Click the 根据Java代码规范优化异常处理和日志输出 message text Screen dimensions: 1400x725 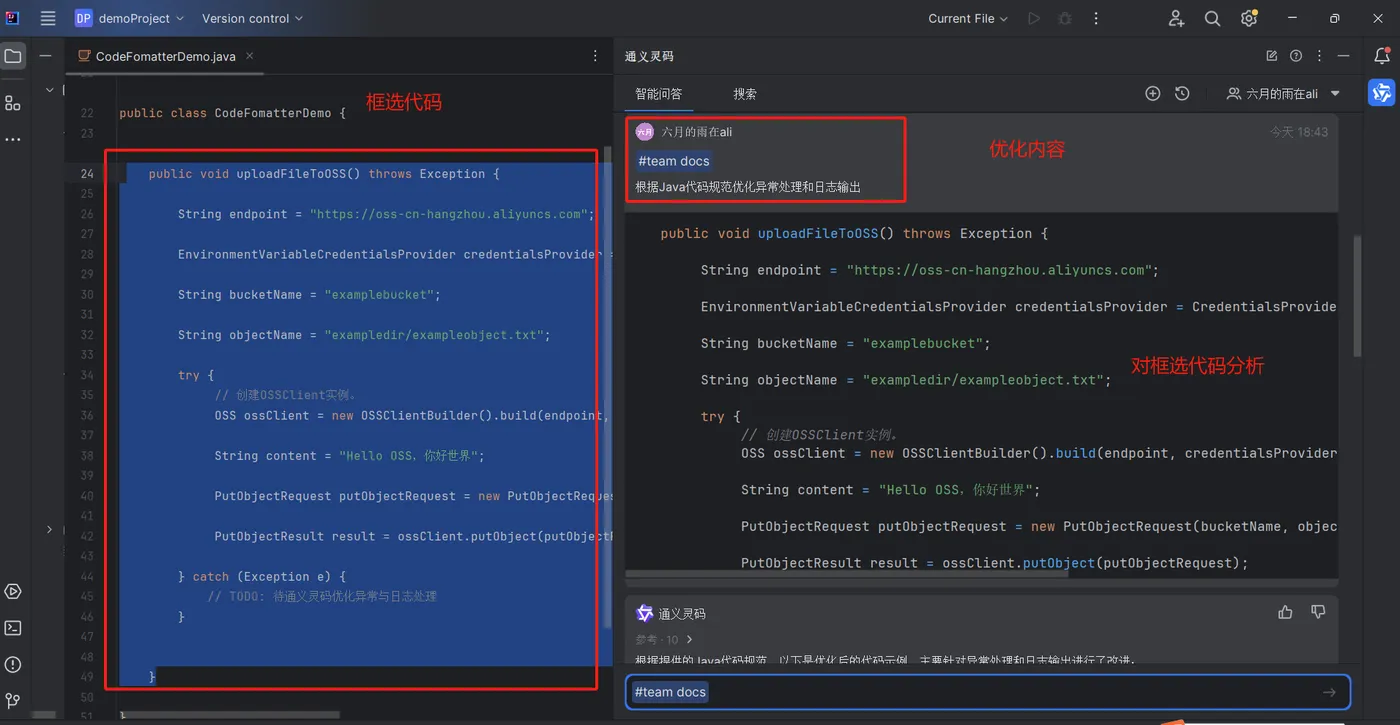tap(748, 187)
